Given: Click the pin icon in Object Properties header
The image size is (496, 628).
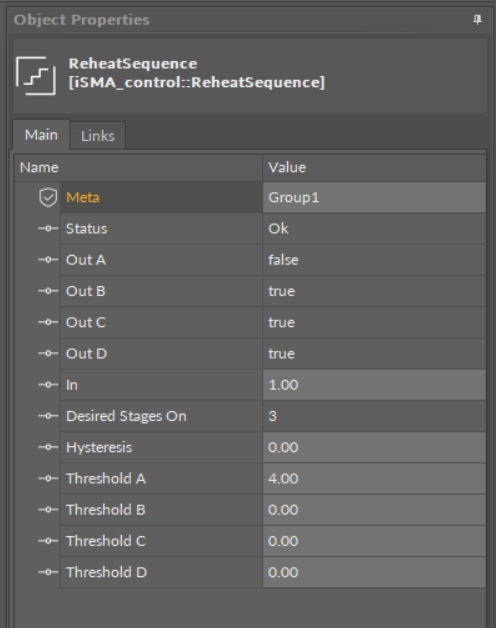Looking at the screenshot, I should (x=477, y=20).
